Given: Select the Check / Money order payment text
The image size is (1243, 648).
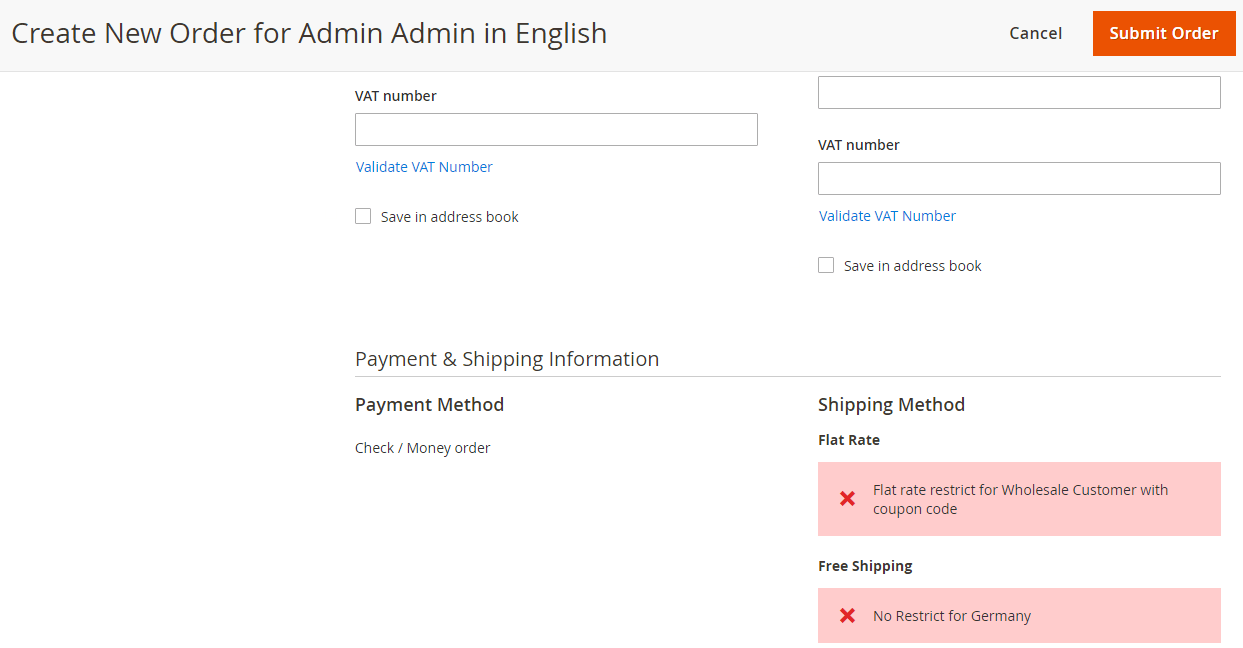Looking at the screenshot, I should 422,448.
